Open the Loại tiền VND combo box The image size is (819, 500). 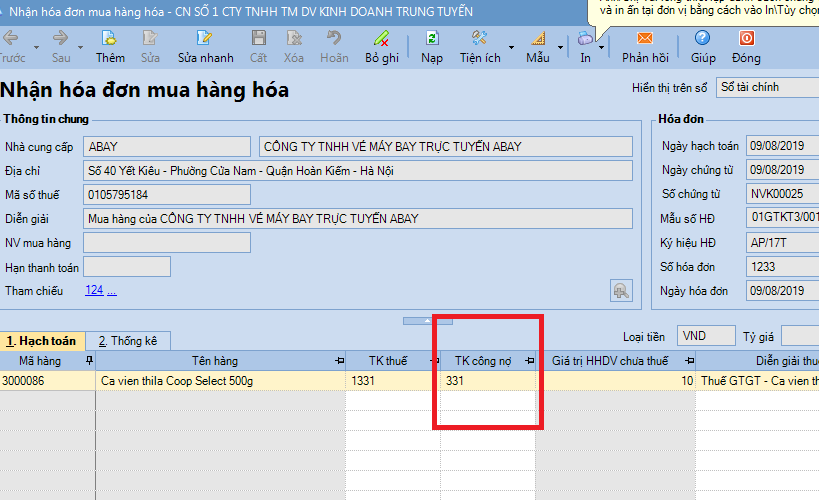(x=706, y=336)
